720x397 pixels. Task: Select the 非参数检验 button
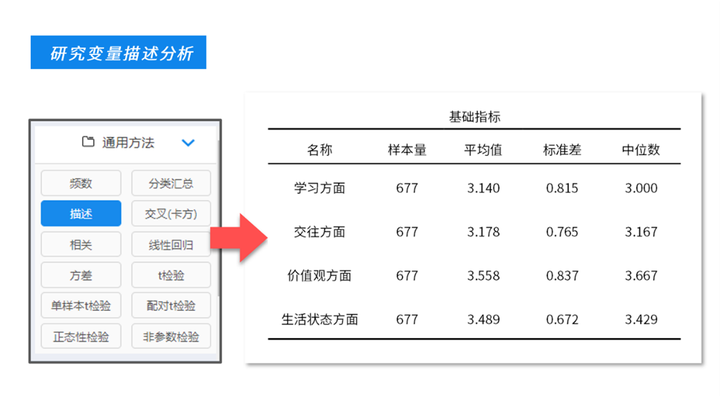(x=171, y=336)
